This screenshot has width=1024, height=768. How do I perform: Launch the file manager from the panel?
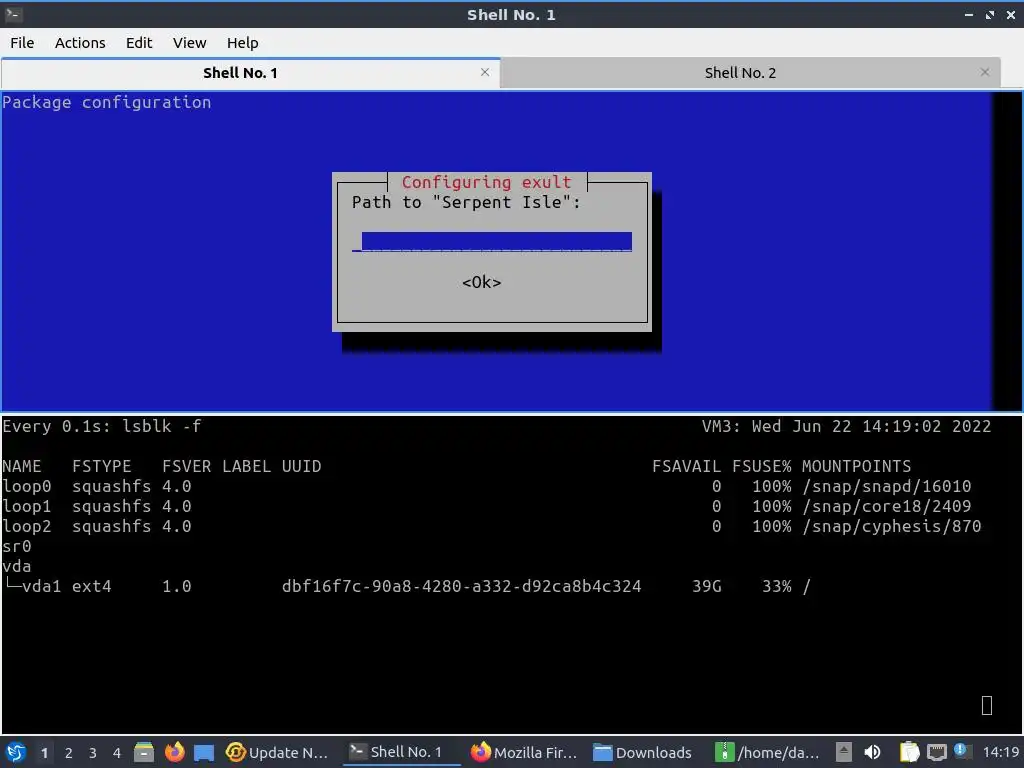click(144, 752)
